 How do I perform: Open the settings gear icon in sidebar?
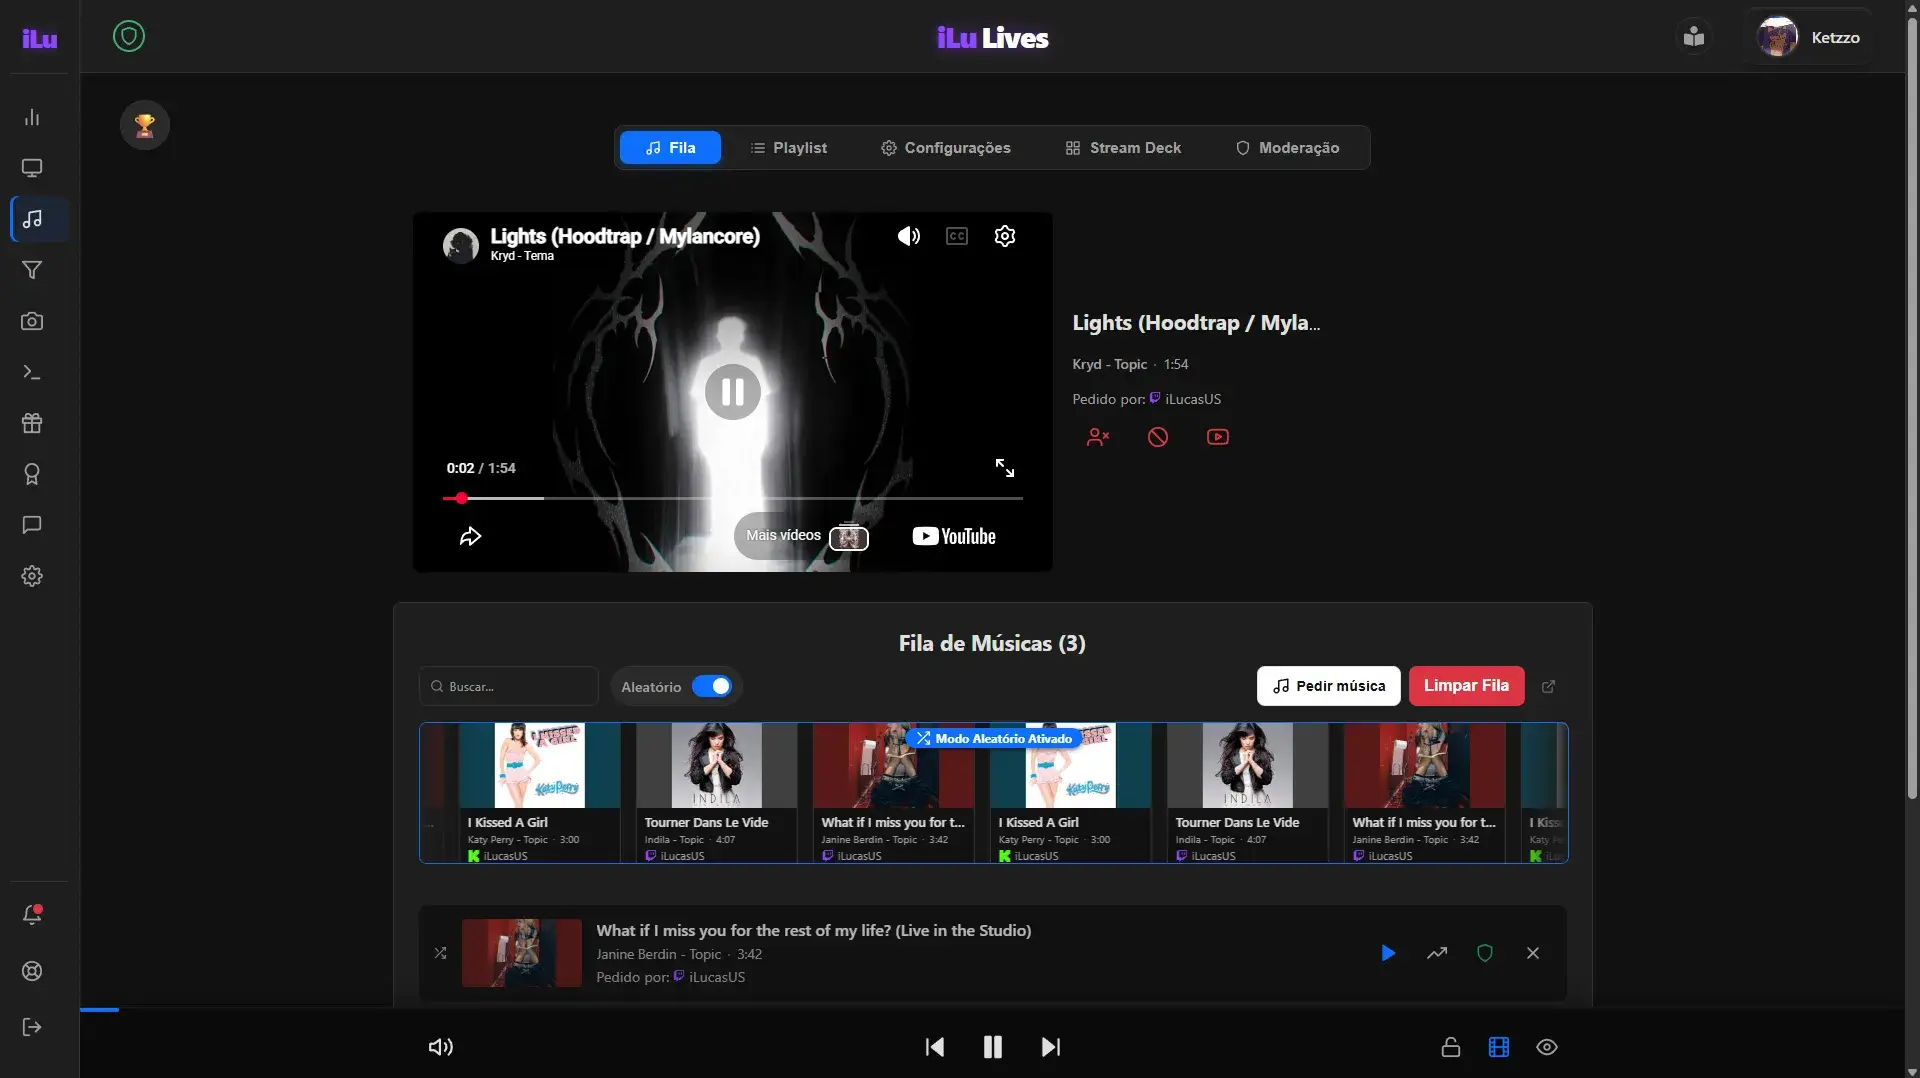click(x=32, y=576)
